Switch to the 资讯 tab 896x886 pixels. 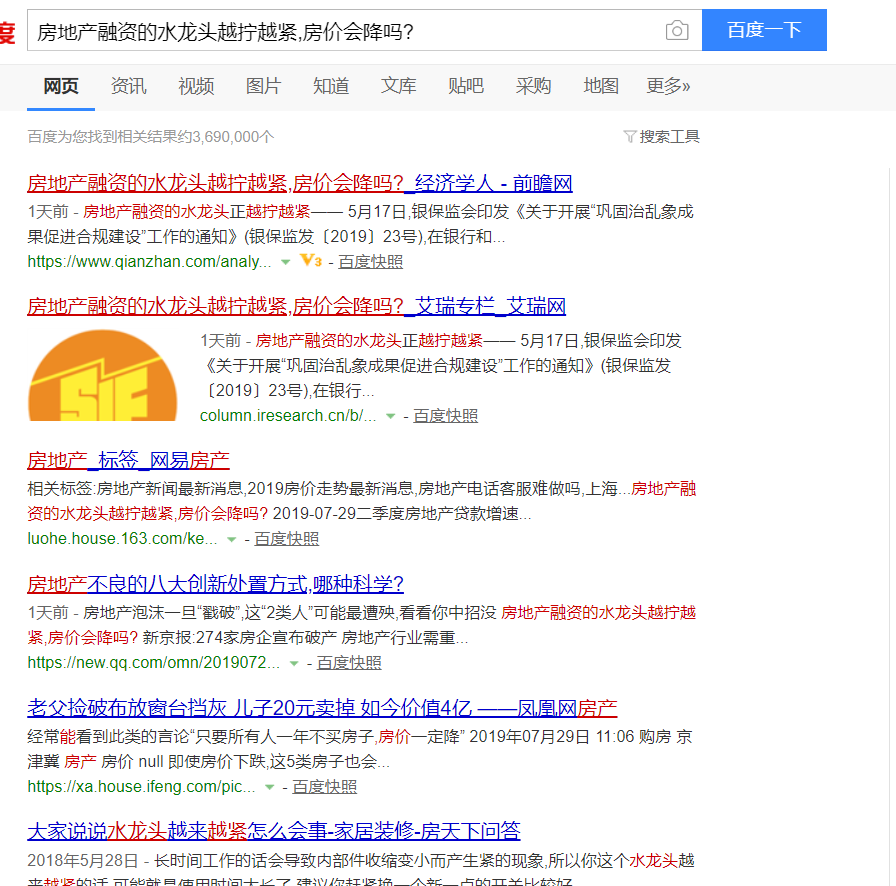pos(129,86)
